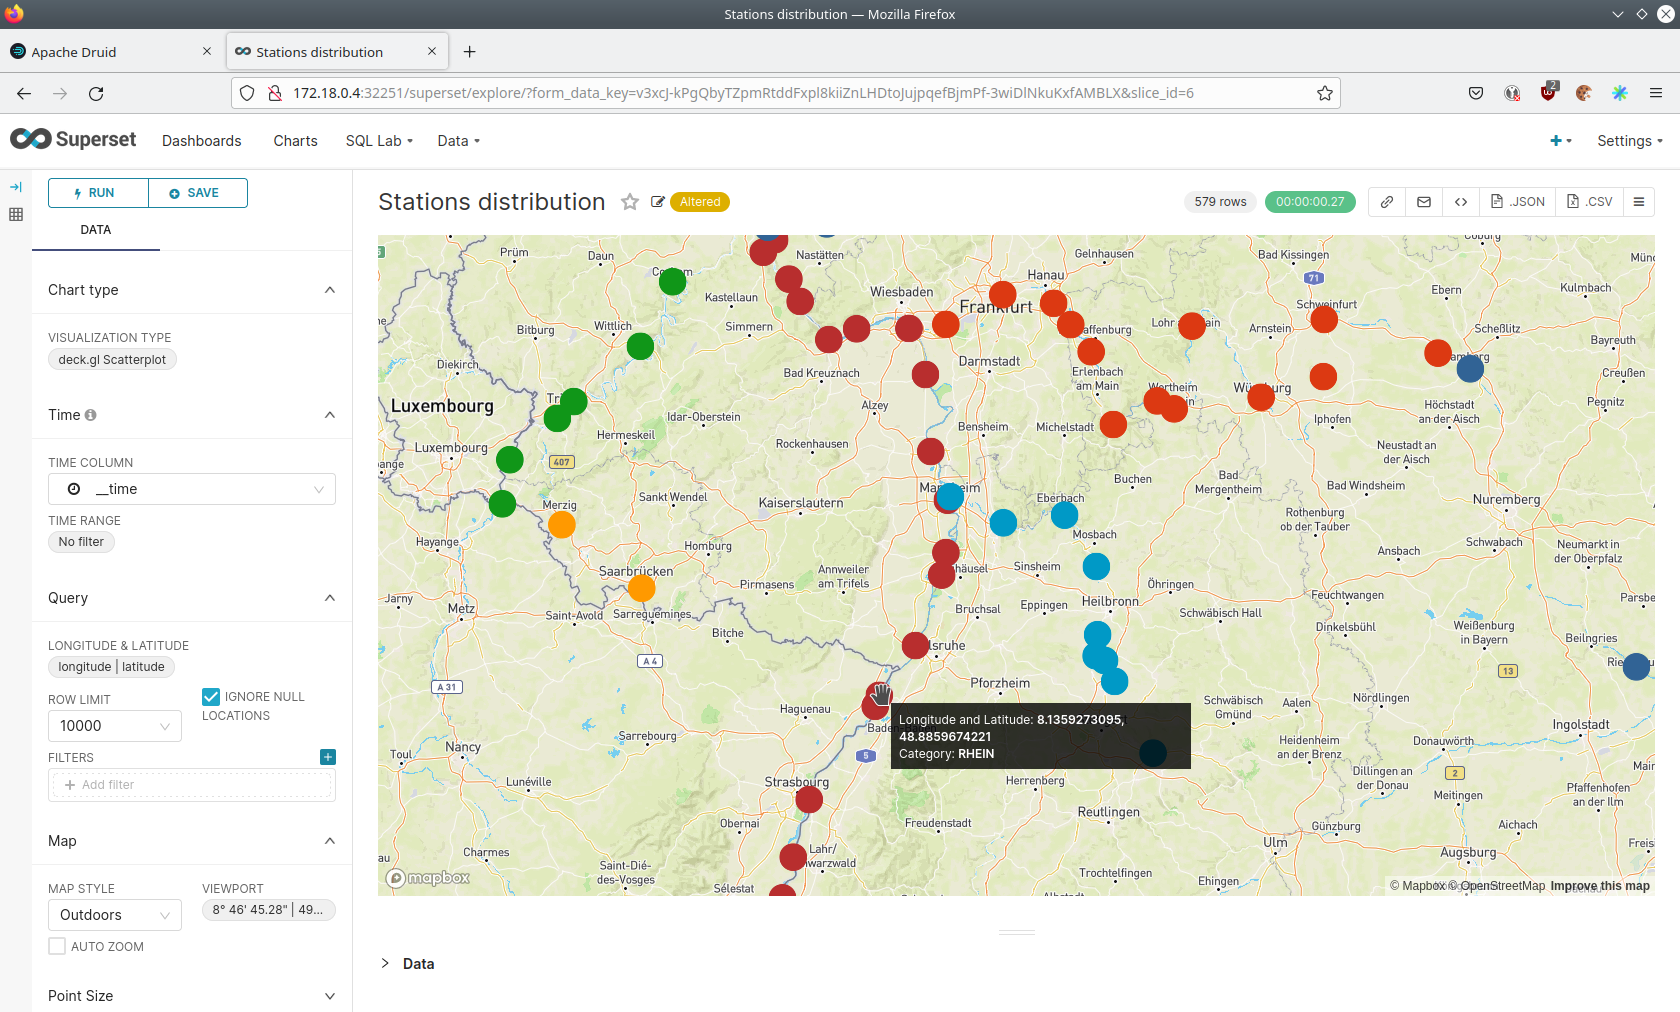Screen dimensions: 1680x1012
Task: Uncheck Ignore Null Locations checkbox
Action: [x=211, y=697]
